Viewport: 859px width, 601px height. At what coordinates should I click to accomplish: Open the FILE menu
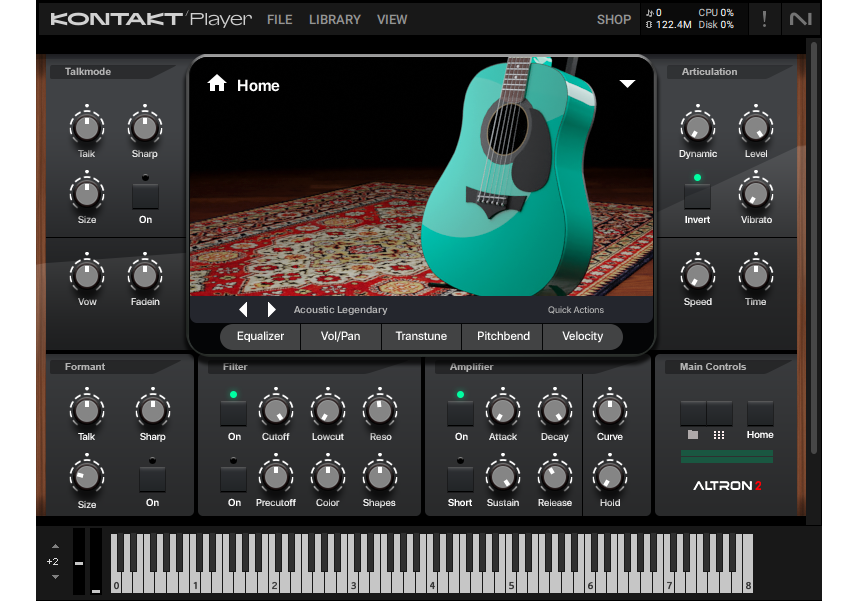[279, 20]
